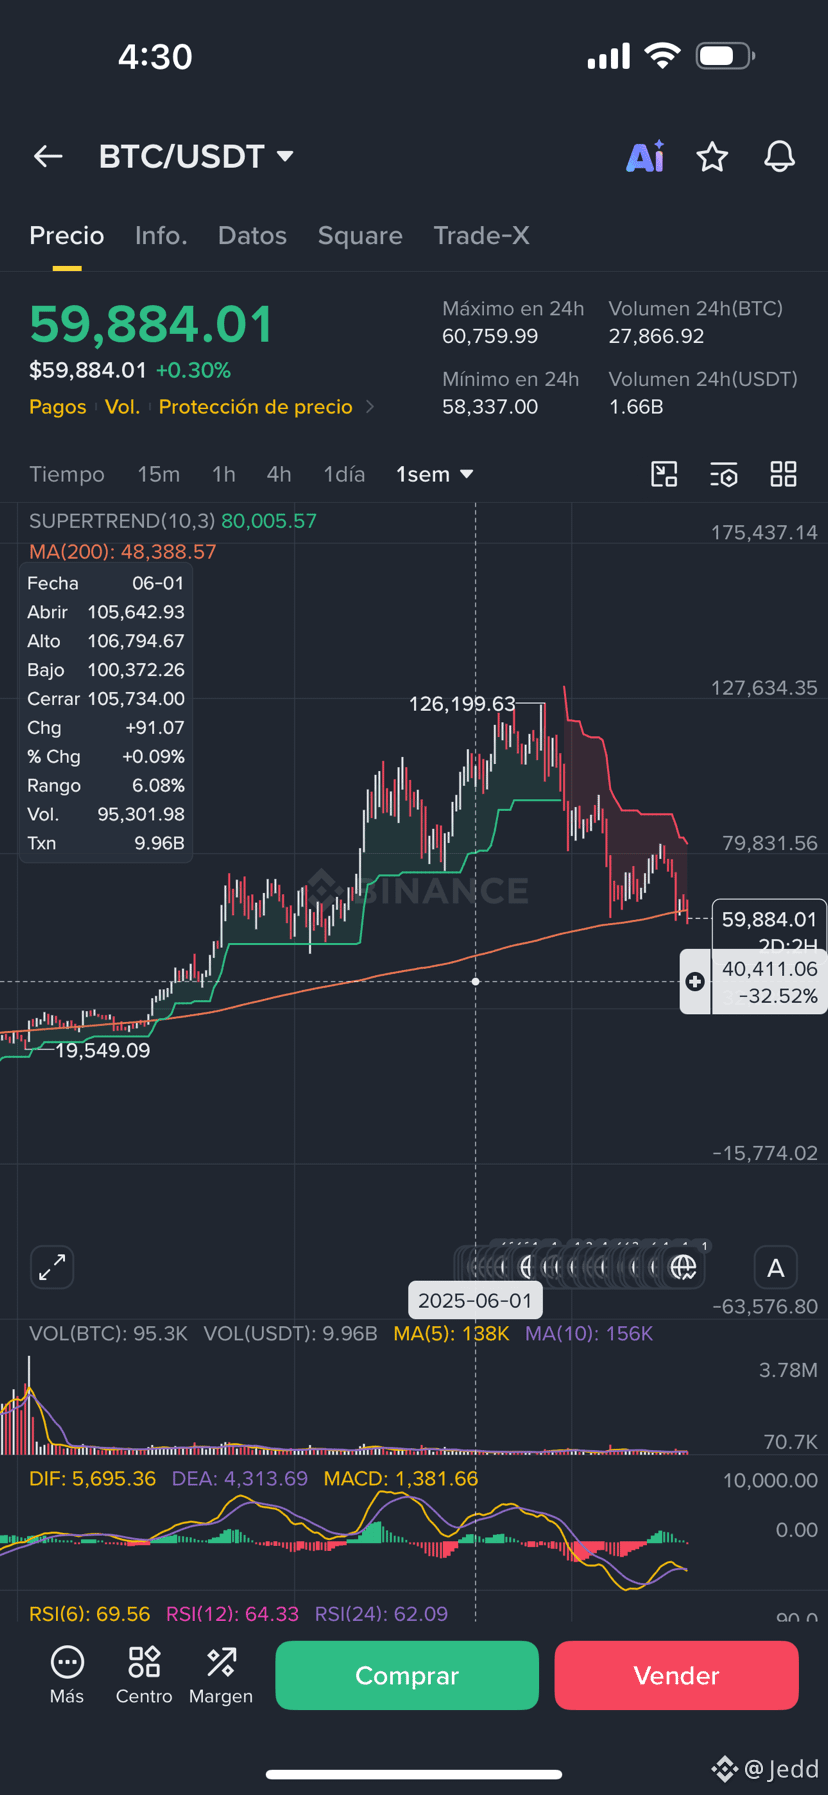Switch chart interval to 1día
The image size is (828, 1795).
[344, 474]
